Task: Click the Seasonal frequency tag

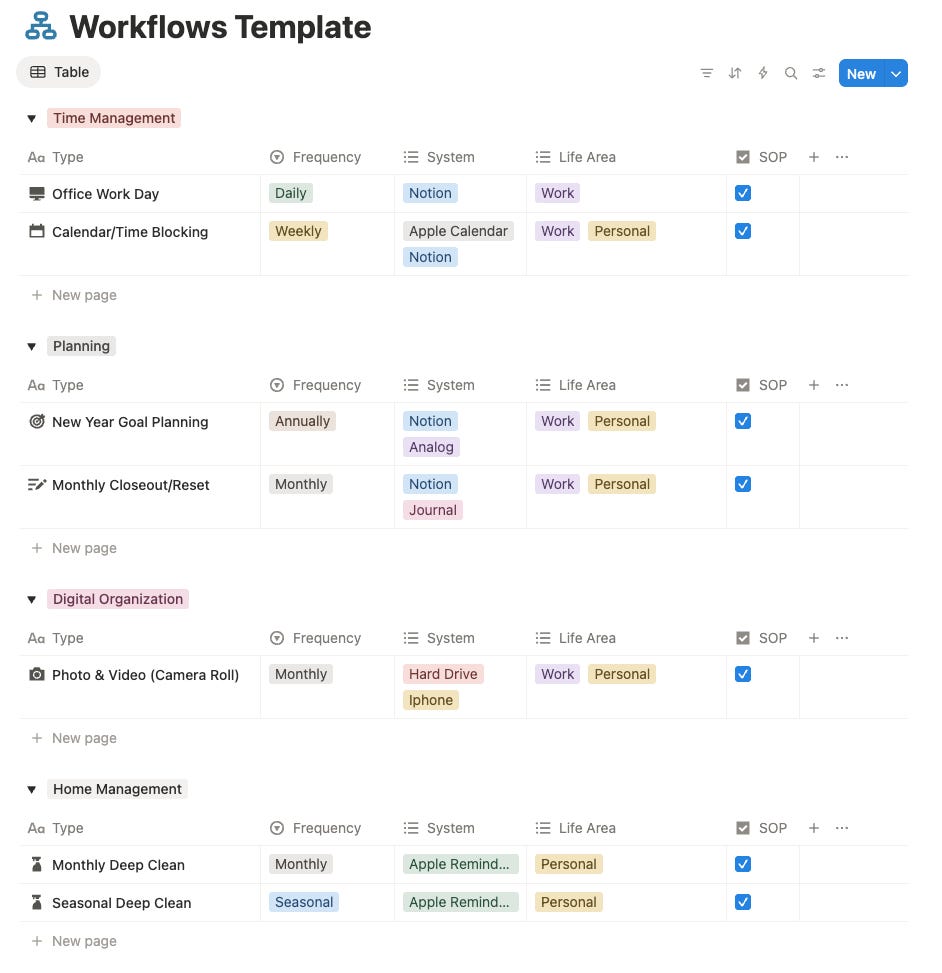Action: coord(303,902)
